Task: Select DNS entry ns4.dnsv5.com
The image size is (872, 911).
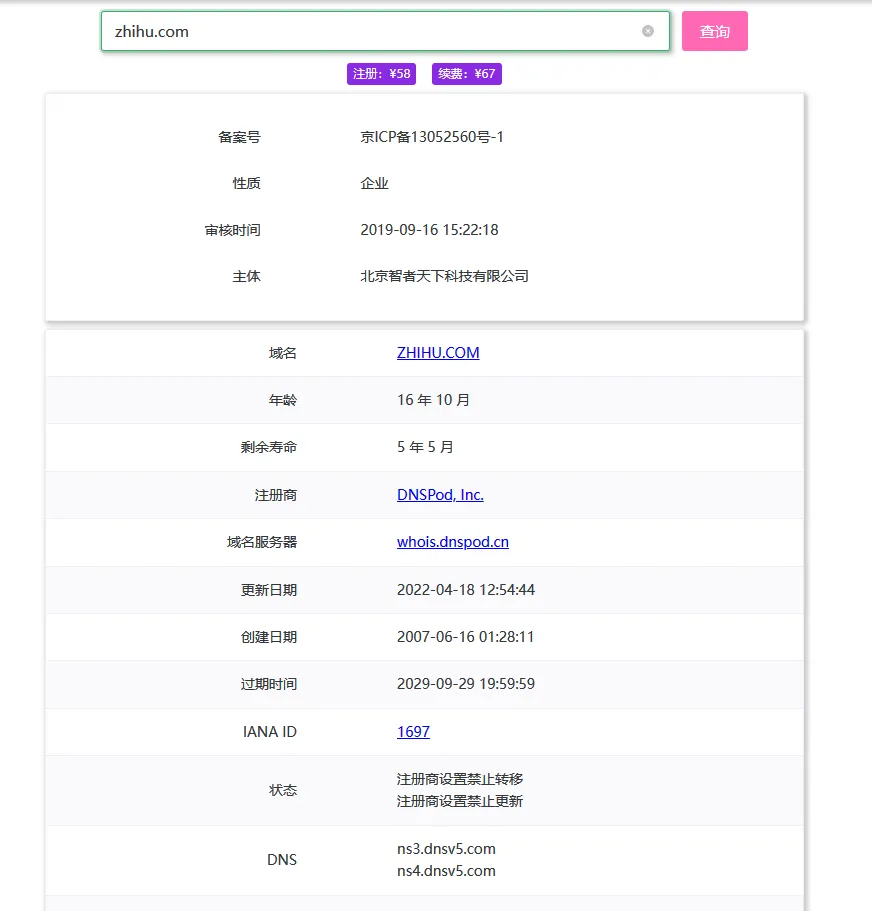Action: [x=446, y=871]
